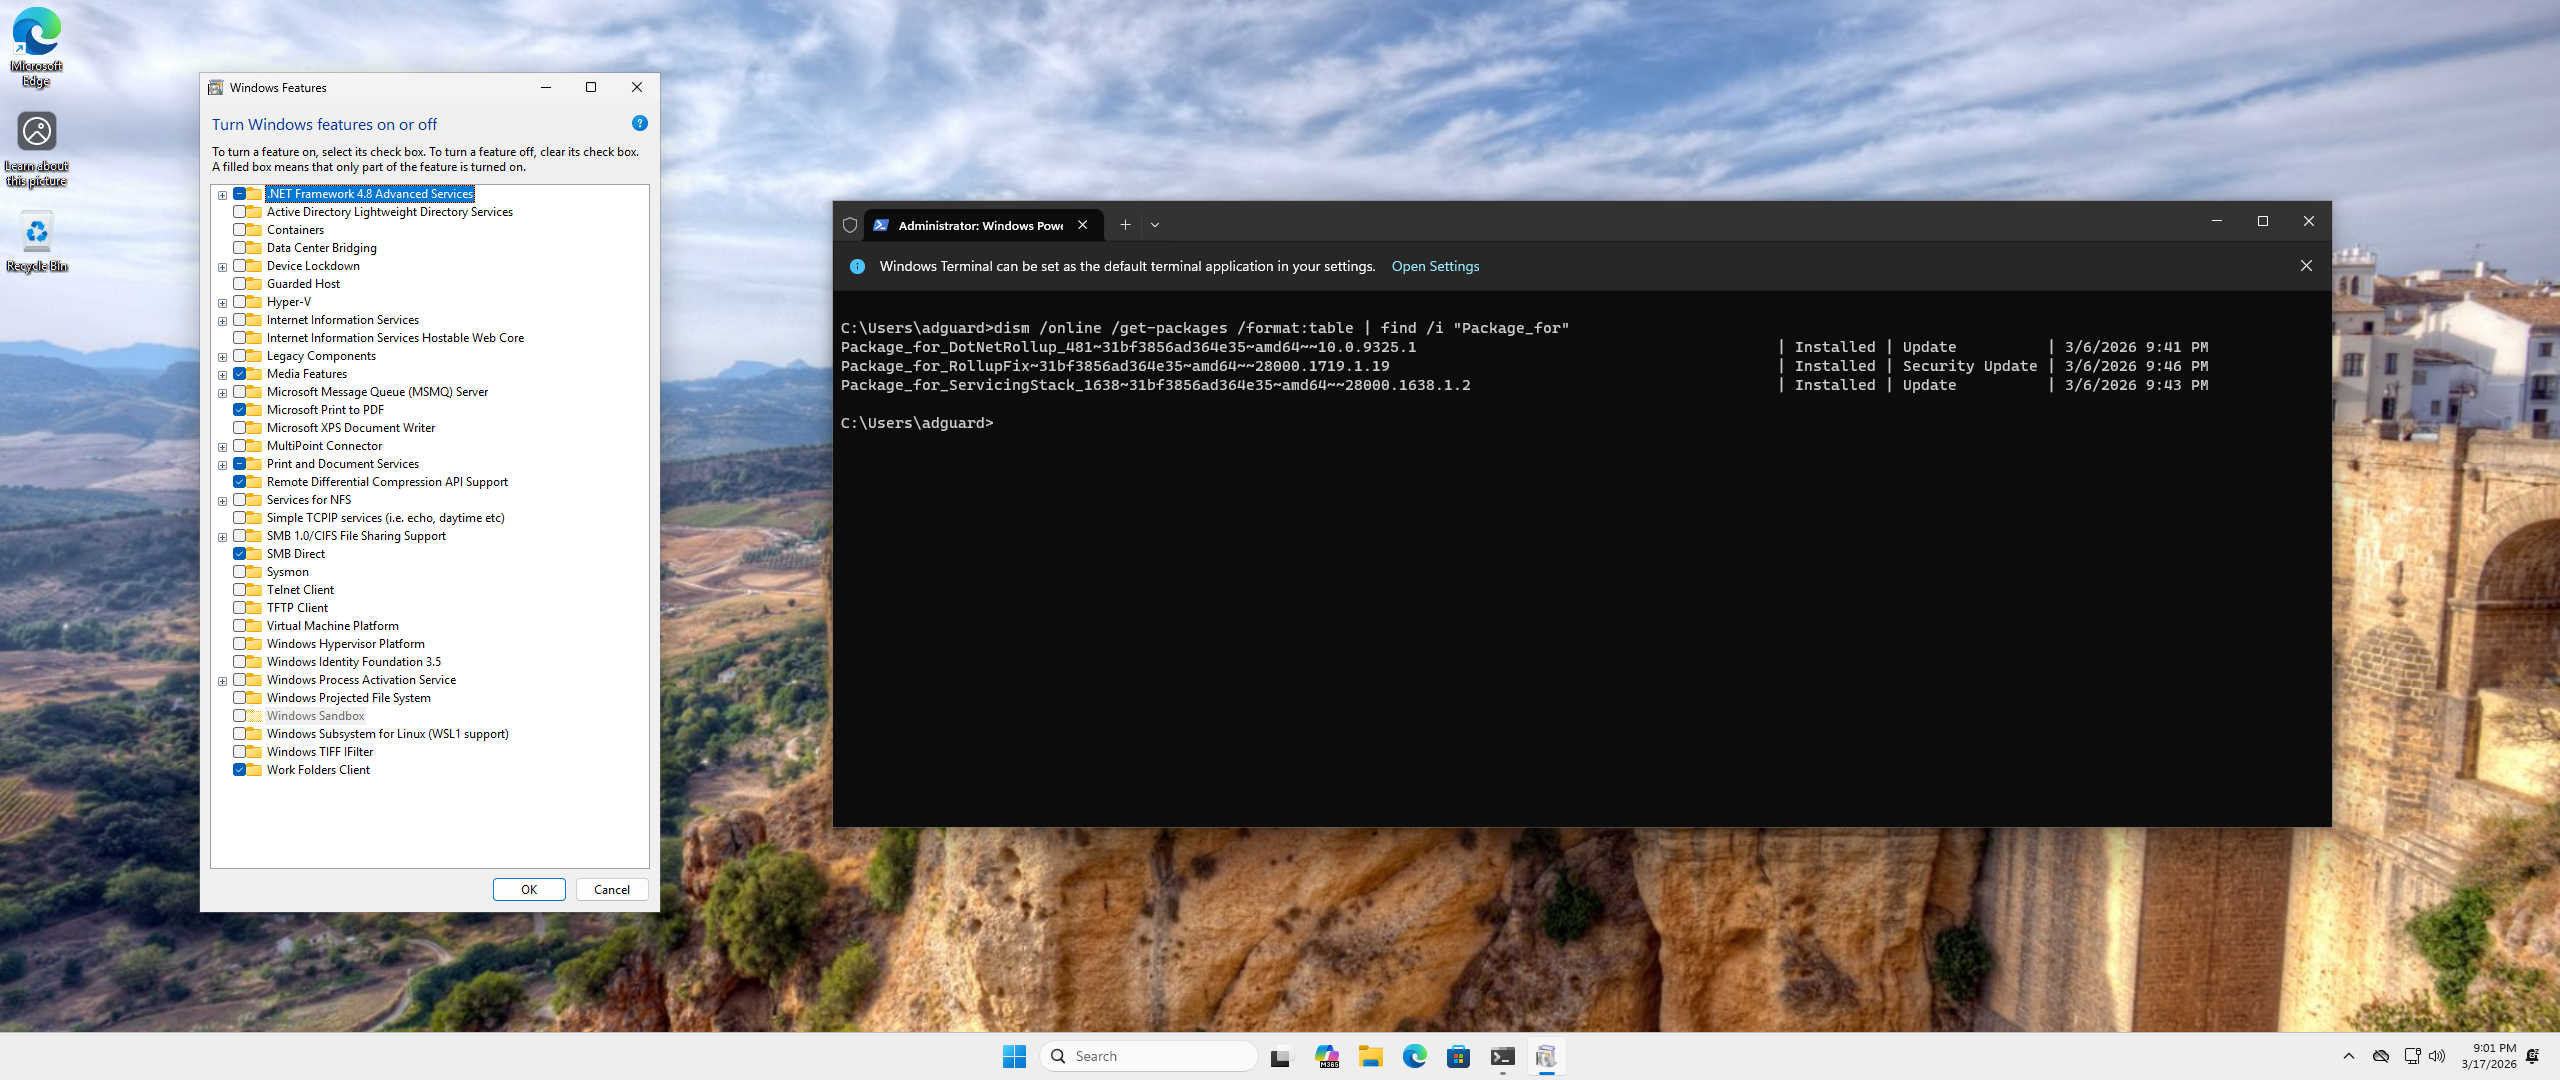Uncheck Microsoft Print to PDF
Image resolution: width=2560 pixels, height=1080 pixels.
pos(240,410)
